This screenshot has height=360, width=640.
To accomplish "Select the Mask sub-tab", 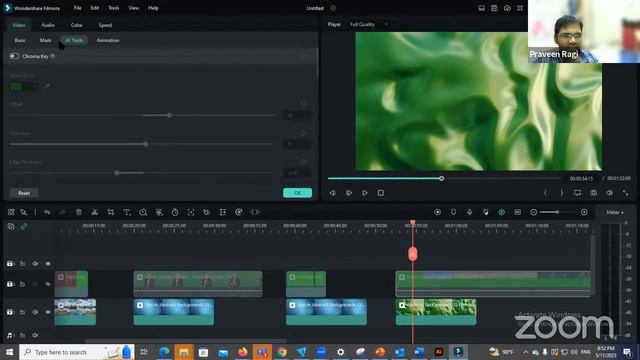I will pyautogui.click(x=45, y=40).
